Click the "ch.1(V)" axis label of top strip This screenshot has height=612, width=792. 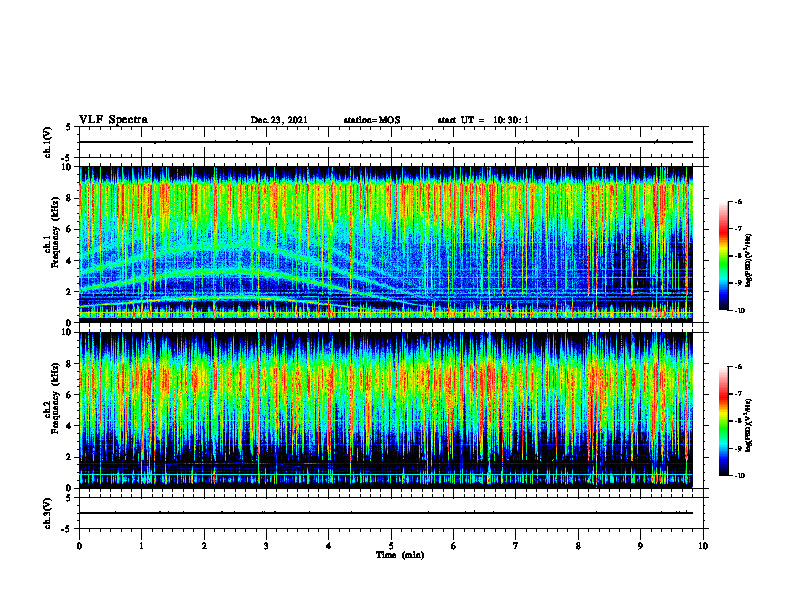pos(47,142)
